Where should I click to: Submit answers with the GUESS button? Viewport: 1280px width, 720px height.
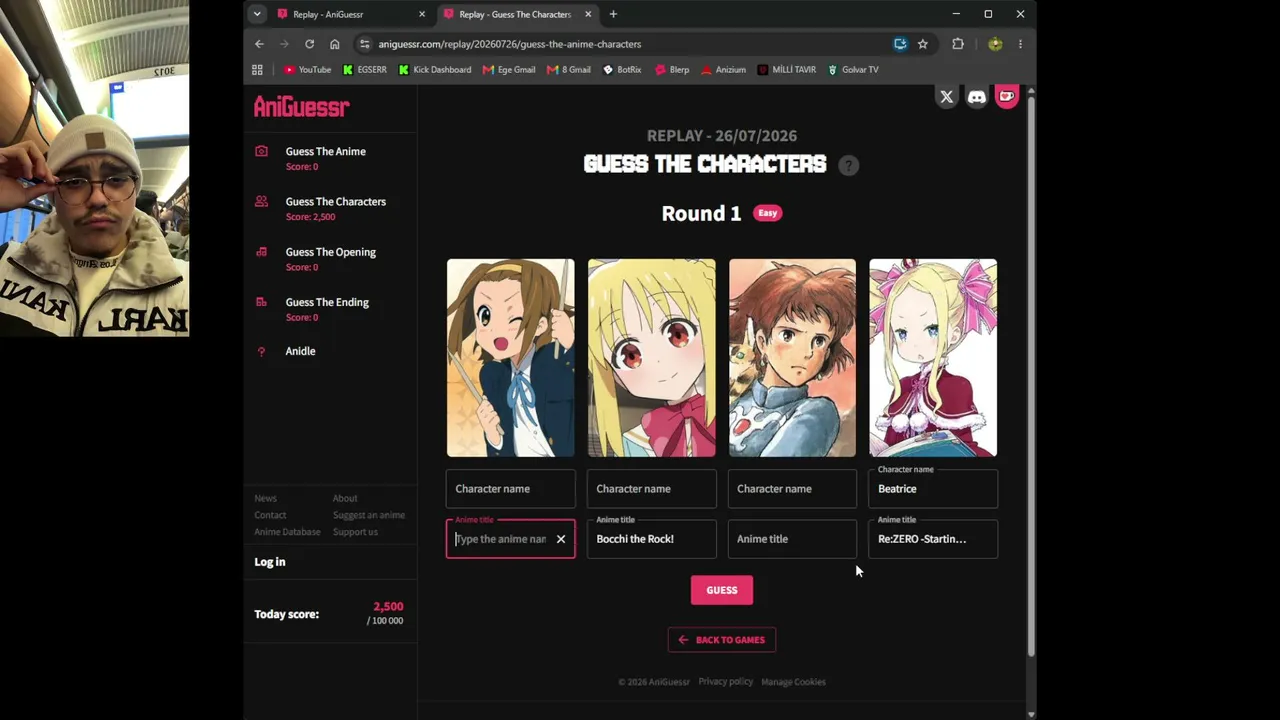click(x=722, y=590)
